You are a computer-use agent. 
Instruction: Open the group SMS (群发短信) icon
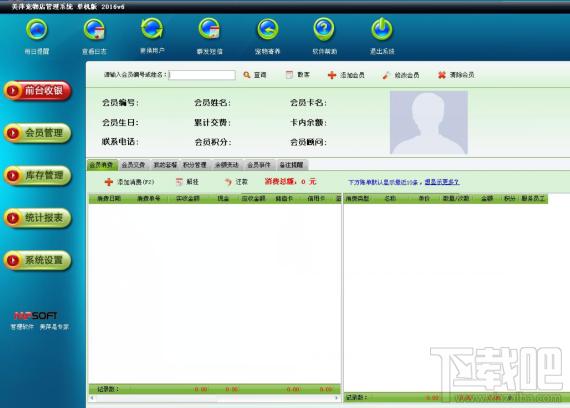pos(209,30)
